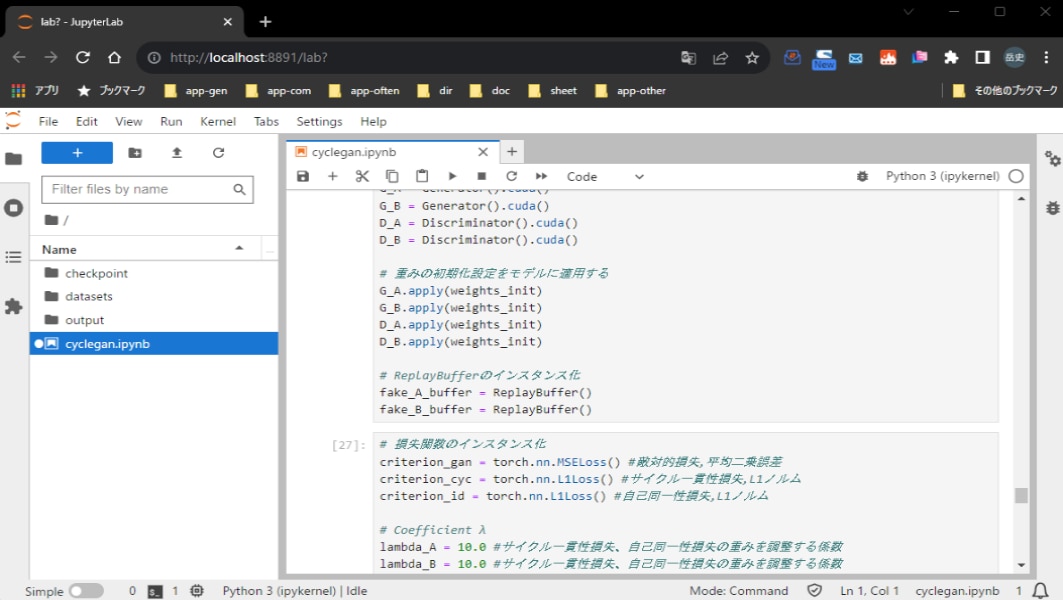Cut selected cell with scissors icon
The image size is (1063, 600).
pos(362,176)
